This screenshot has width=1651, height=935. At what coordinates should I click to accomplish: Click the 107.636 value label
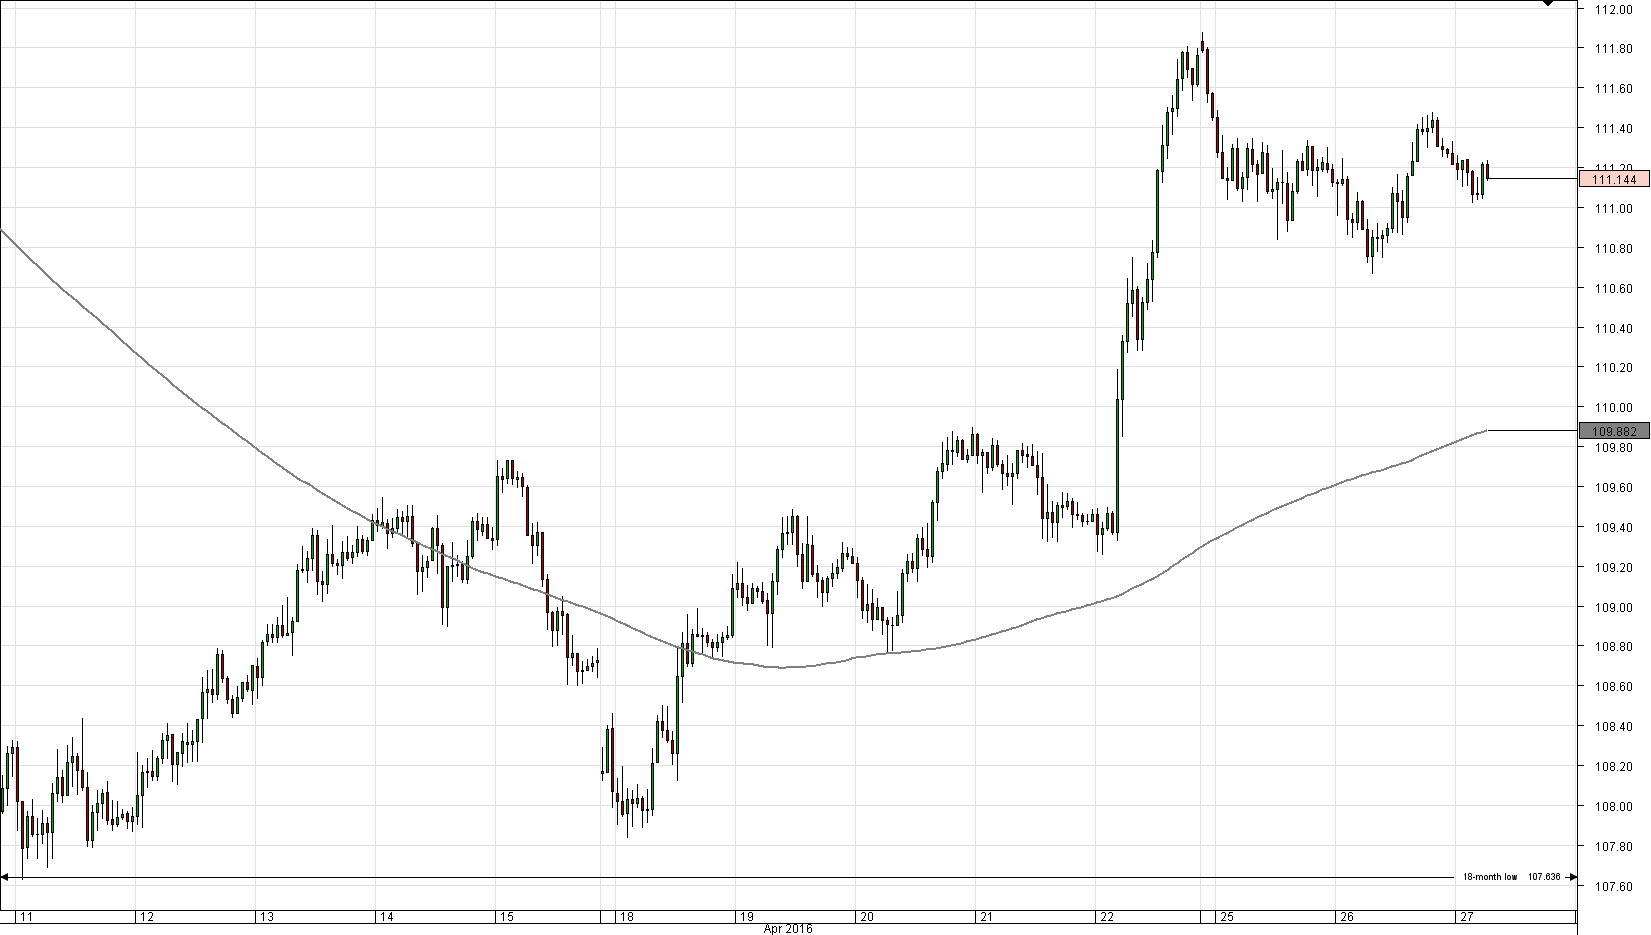tap(1543, 877)
